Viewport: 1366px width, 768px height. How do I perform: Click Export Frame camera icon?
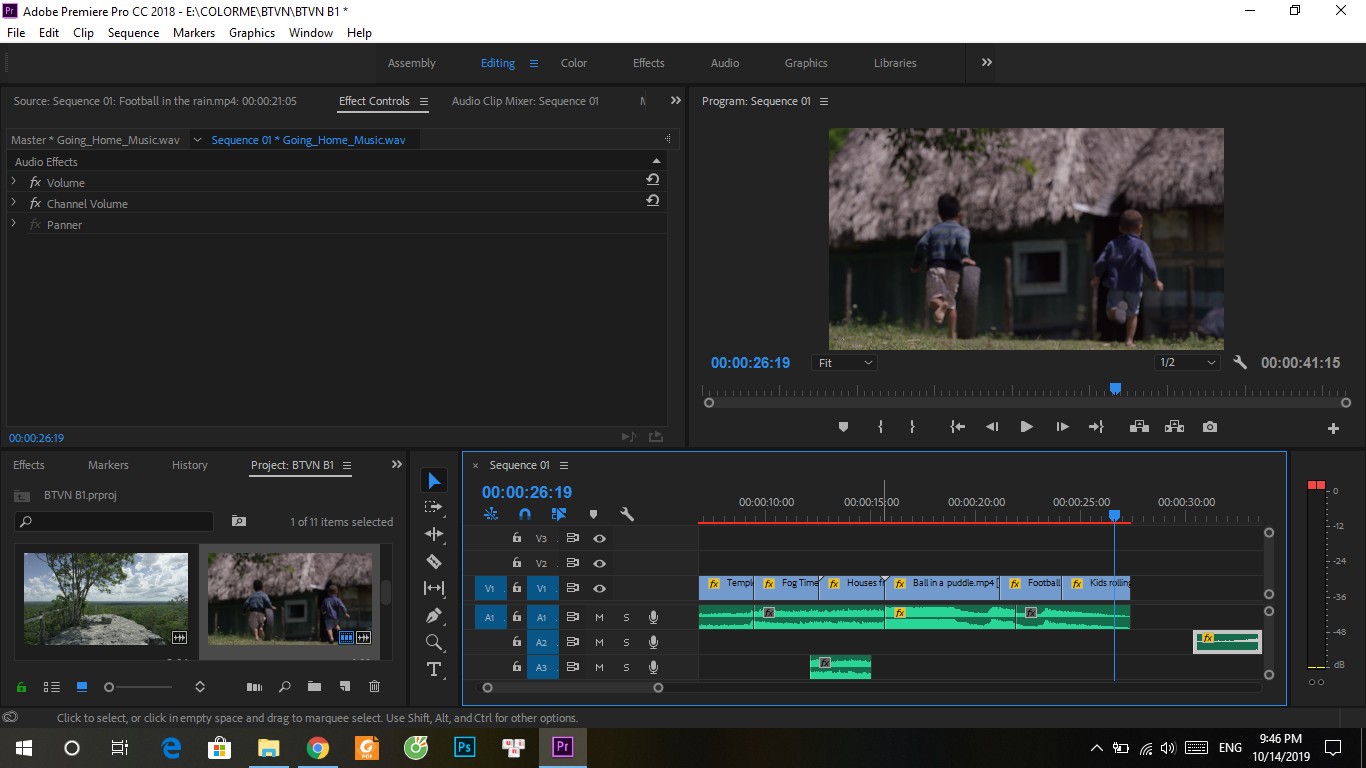coord(1210,427)
